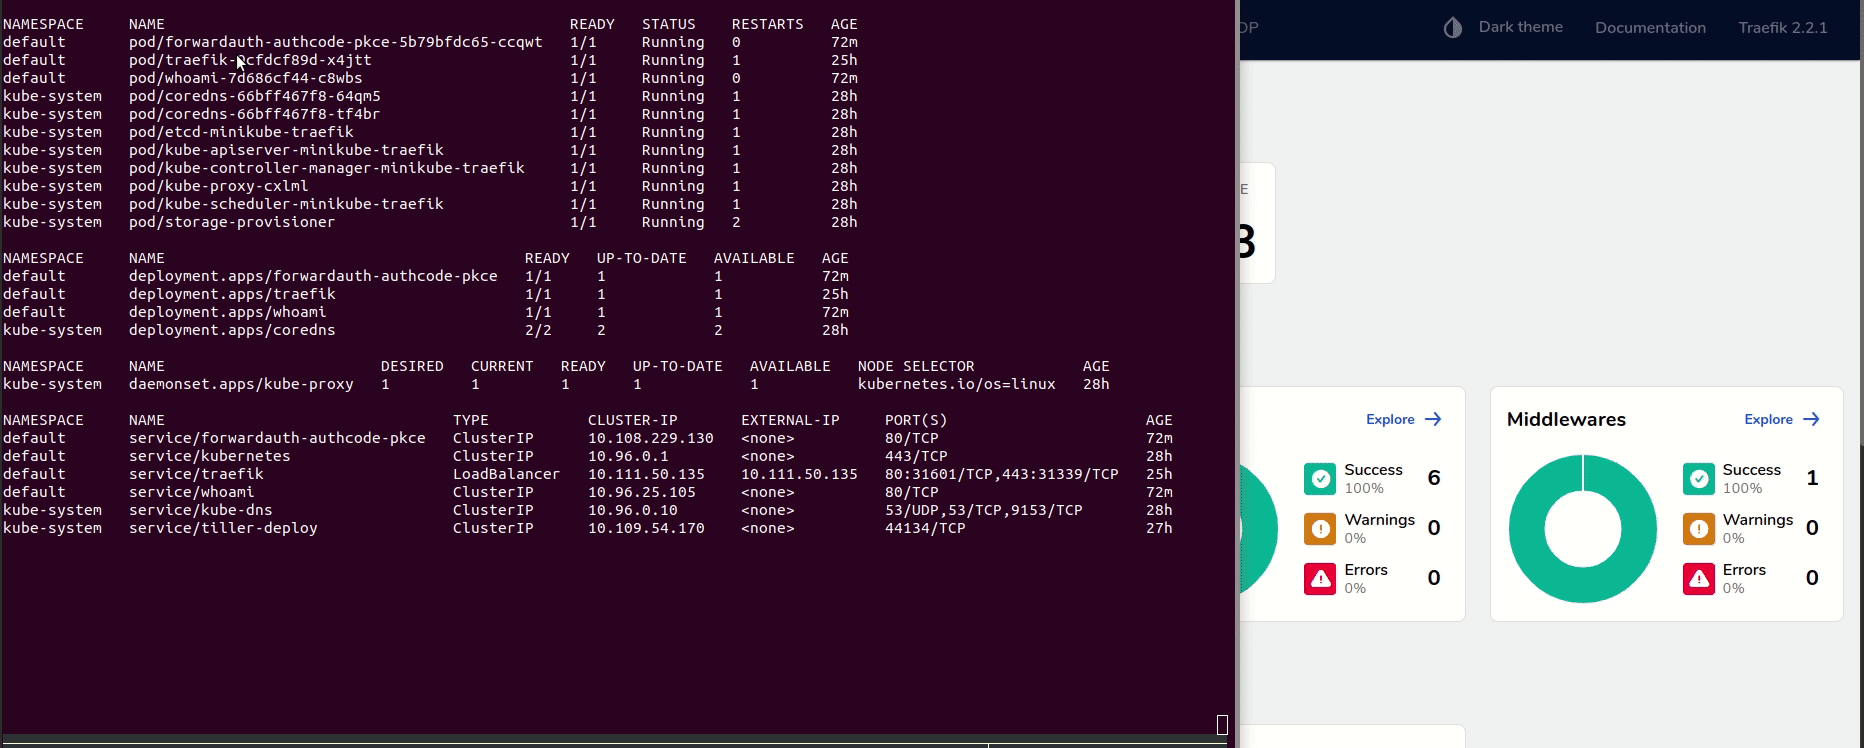Click service/tiller-deploy in terminal
Viewport: 1864px width, 748px height.
(223, 528)
